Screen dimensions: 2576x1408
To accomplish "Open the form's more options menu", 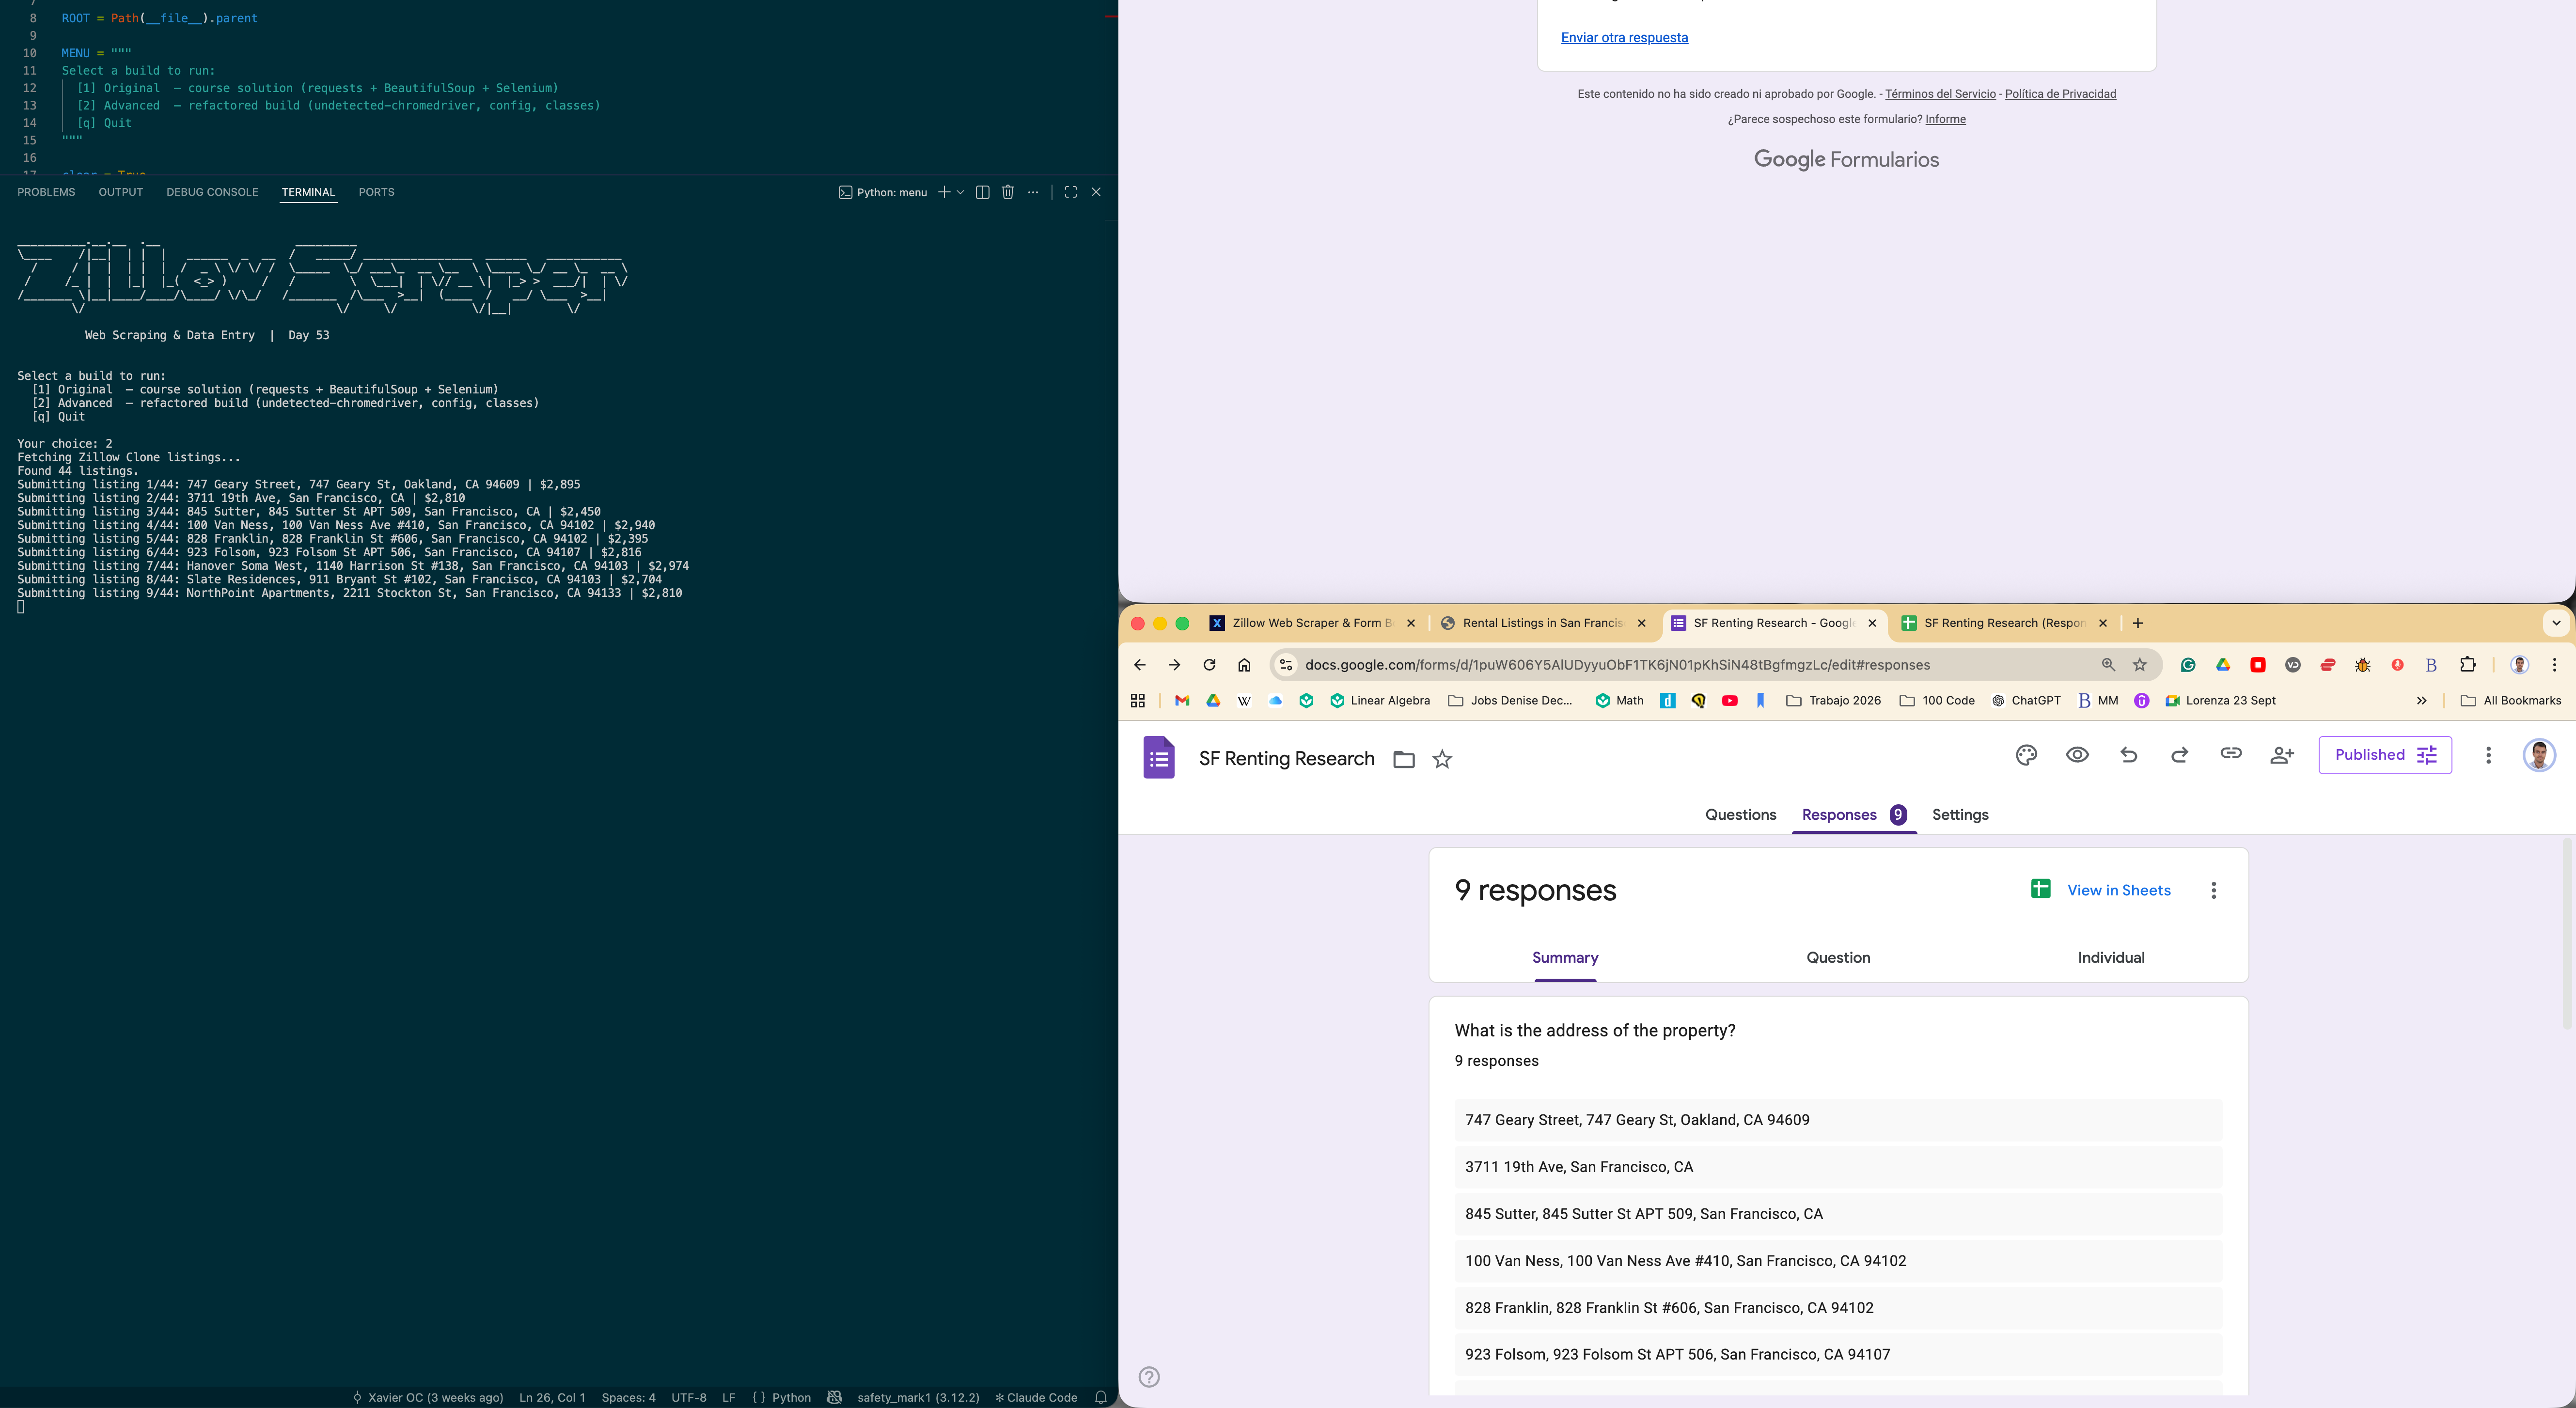I will coord(2488,755).
